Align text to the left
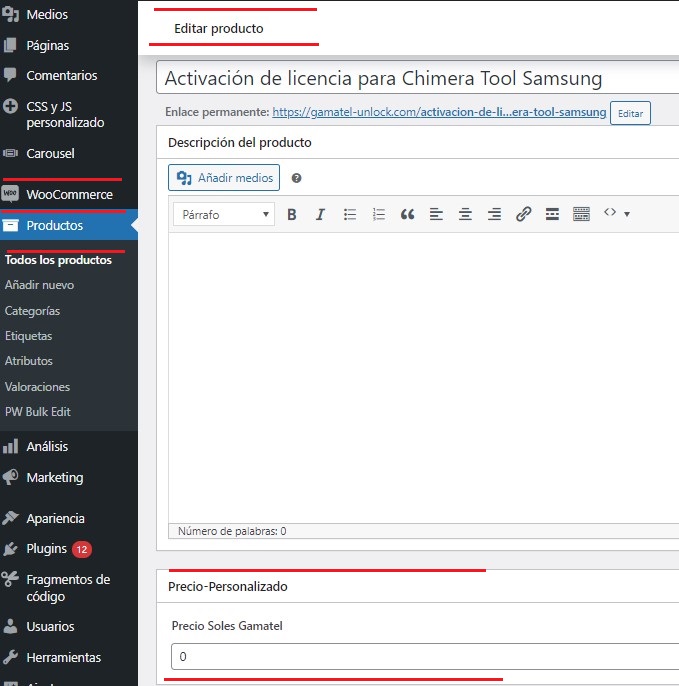 (x=436, y=214)
